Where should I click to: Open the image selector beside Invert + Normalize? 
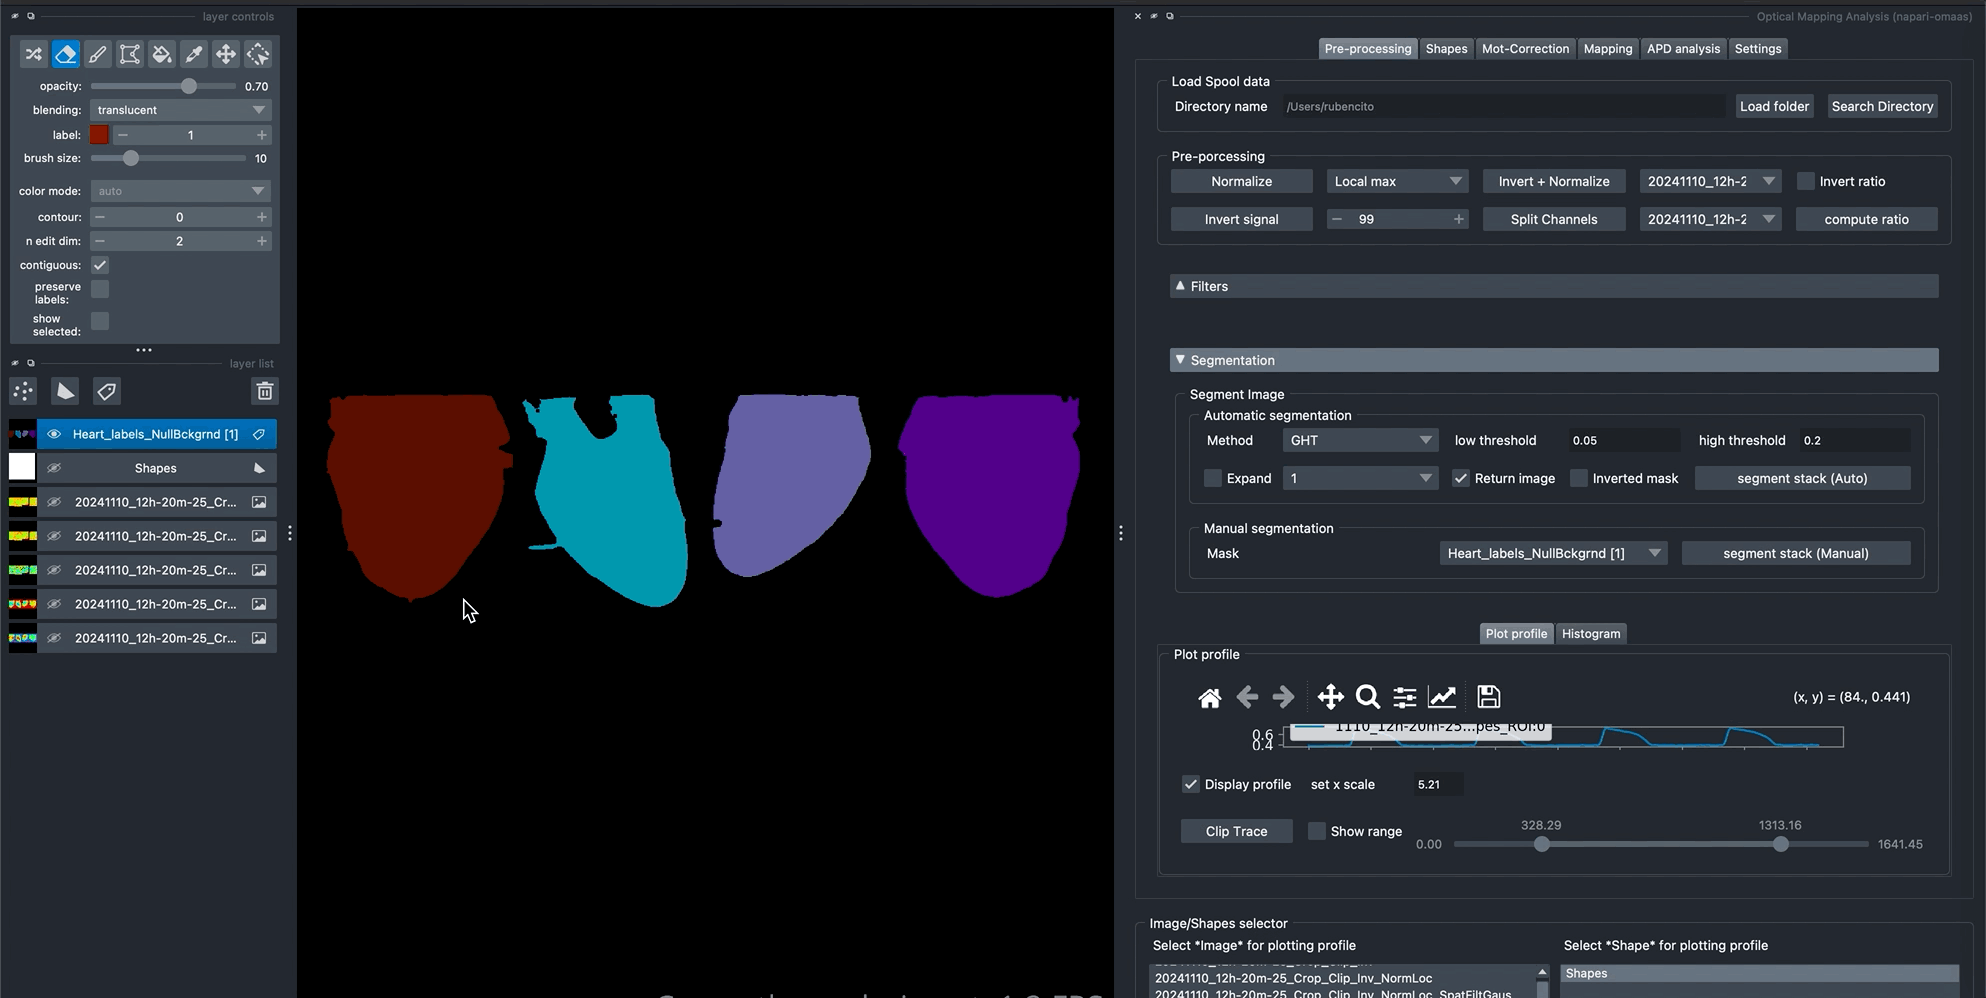[1710, 181]
